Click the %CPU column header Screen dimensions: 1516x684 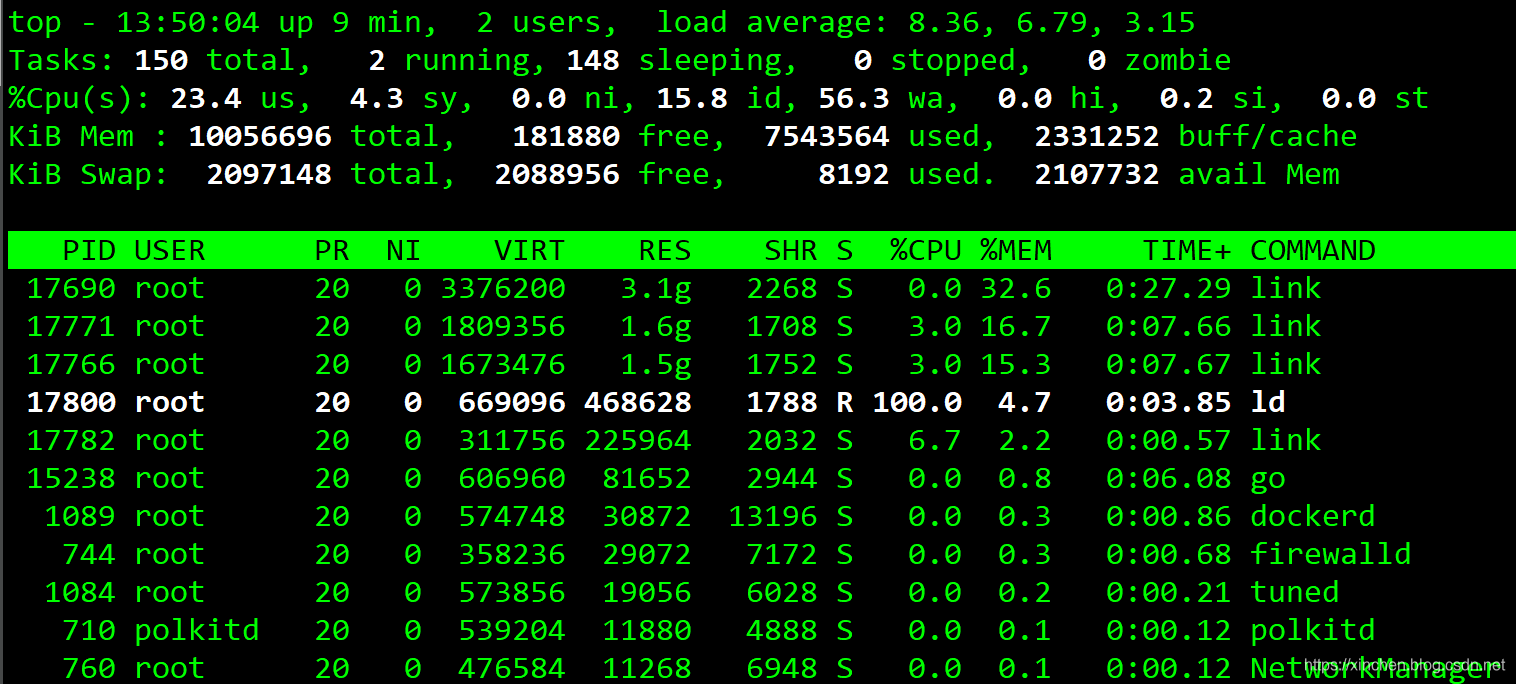click(x=926, y=250)
